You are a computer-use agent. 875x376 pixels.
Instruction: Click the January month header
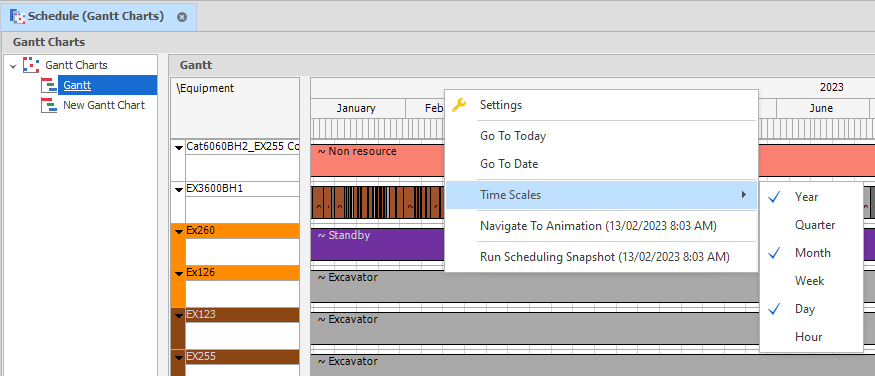tap(358, 108)
